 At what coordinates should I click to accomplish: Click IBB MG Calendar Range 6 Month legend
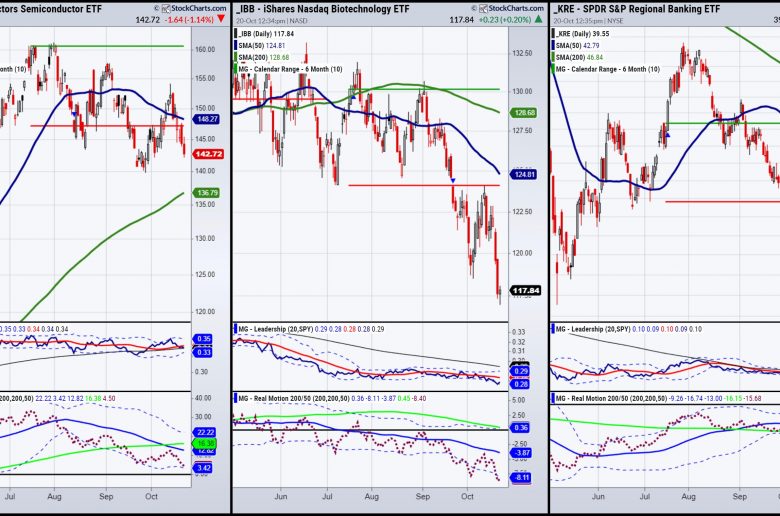coord(290,69)
